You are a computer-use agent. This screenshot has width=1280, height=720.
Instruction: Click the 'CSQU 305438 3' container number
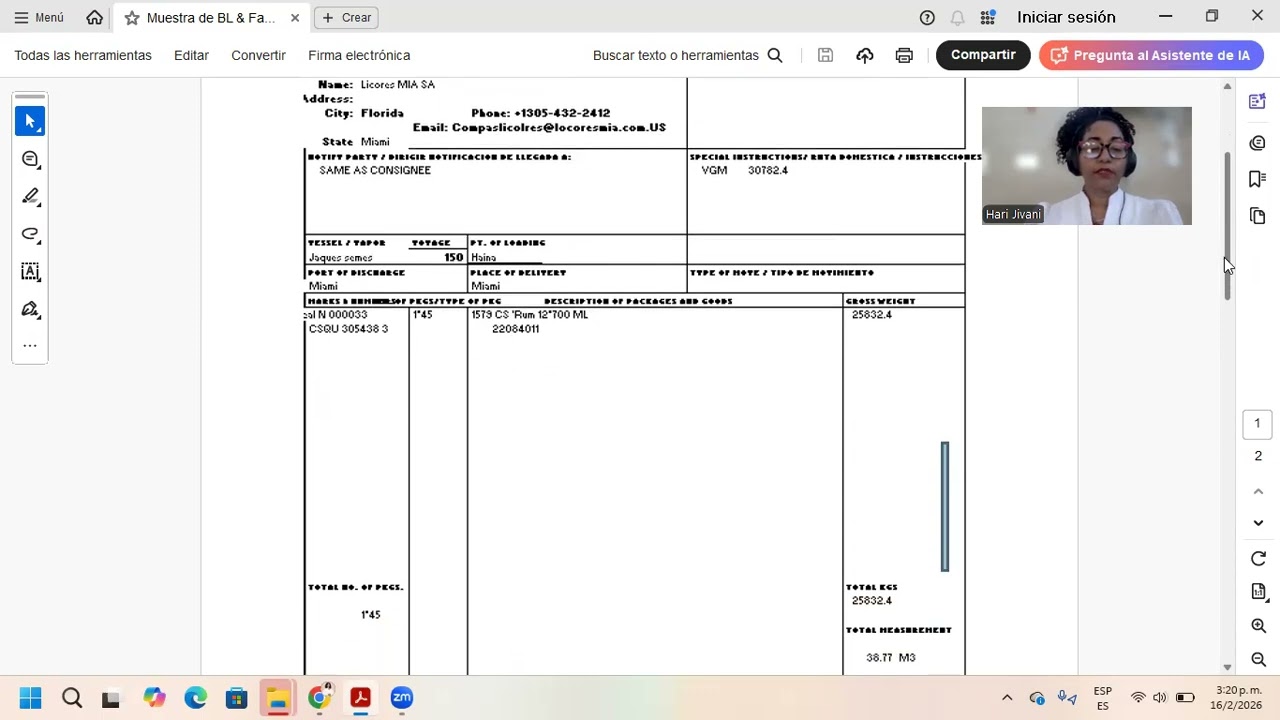(348, 329)
